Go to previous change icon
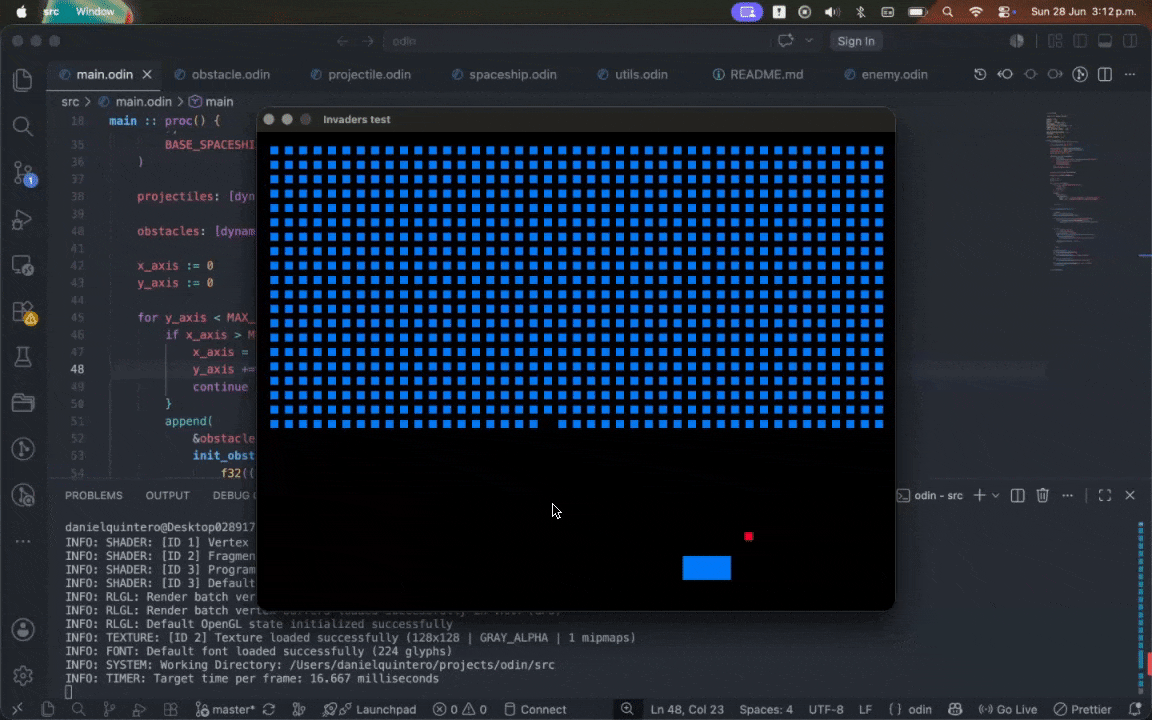The image size is (1152, 720). tap(1005, 74)
